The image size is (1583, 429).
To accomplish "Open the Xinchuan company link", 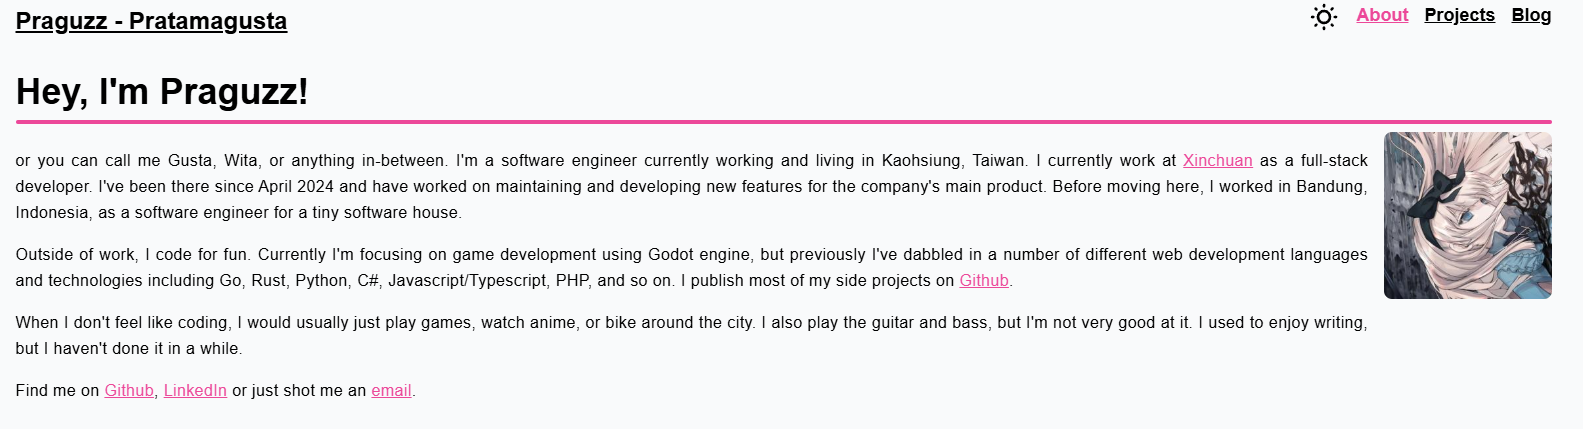I will pyautogui.click(x=1217, y=160).
